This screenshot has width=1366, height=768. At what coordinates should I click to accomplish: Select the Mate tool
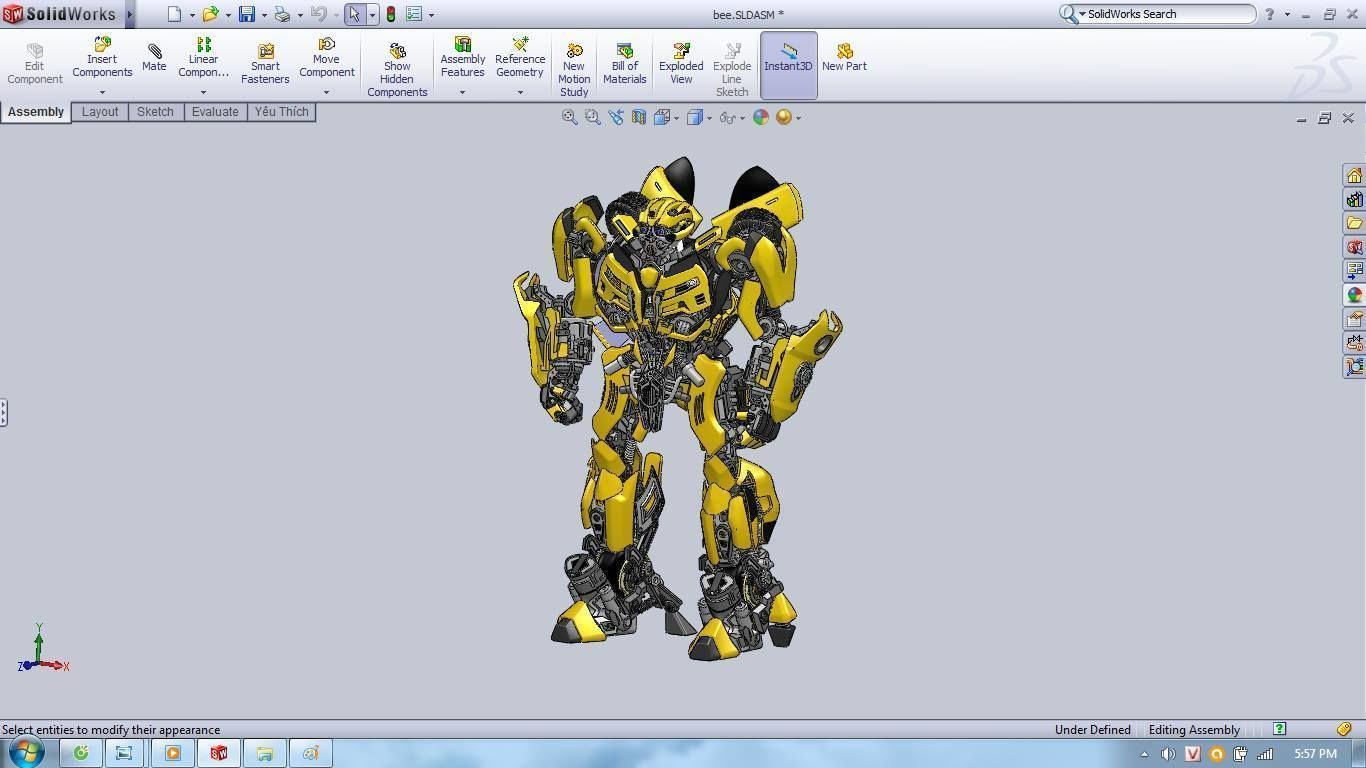(154, 58)
